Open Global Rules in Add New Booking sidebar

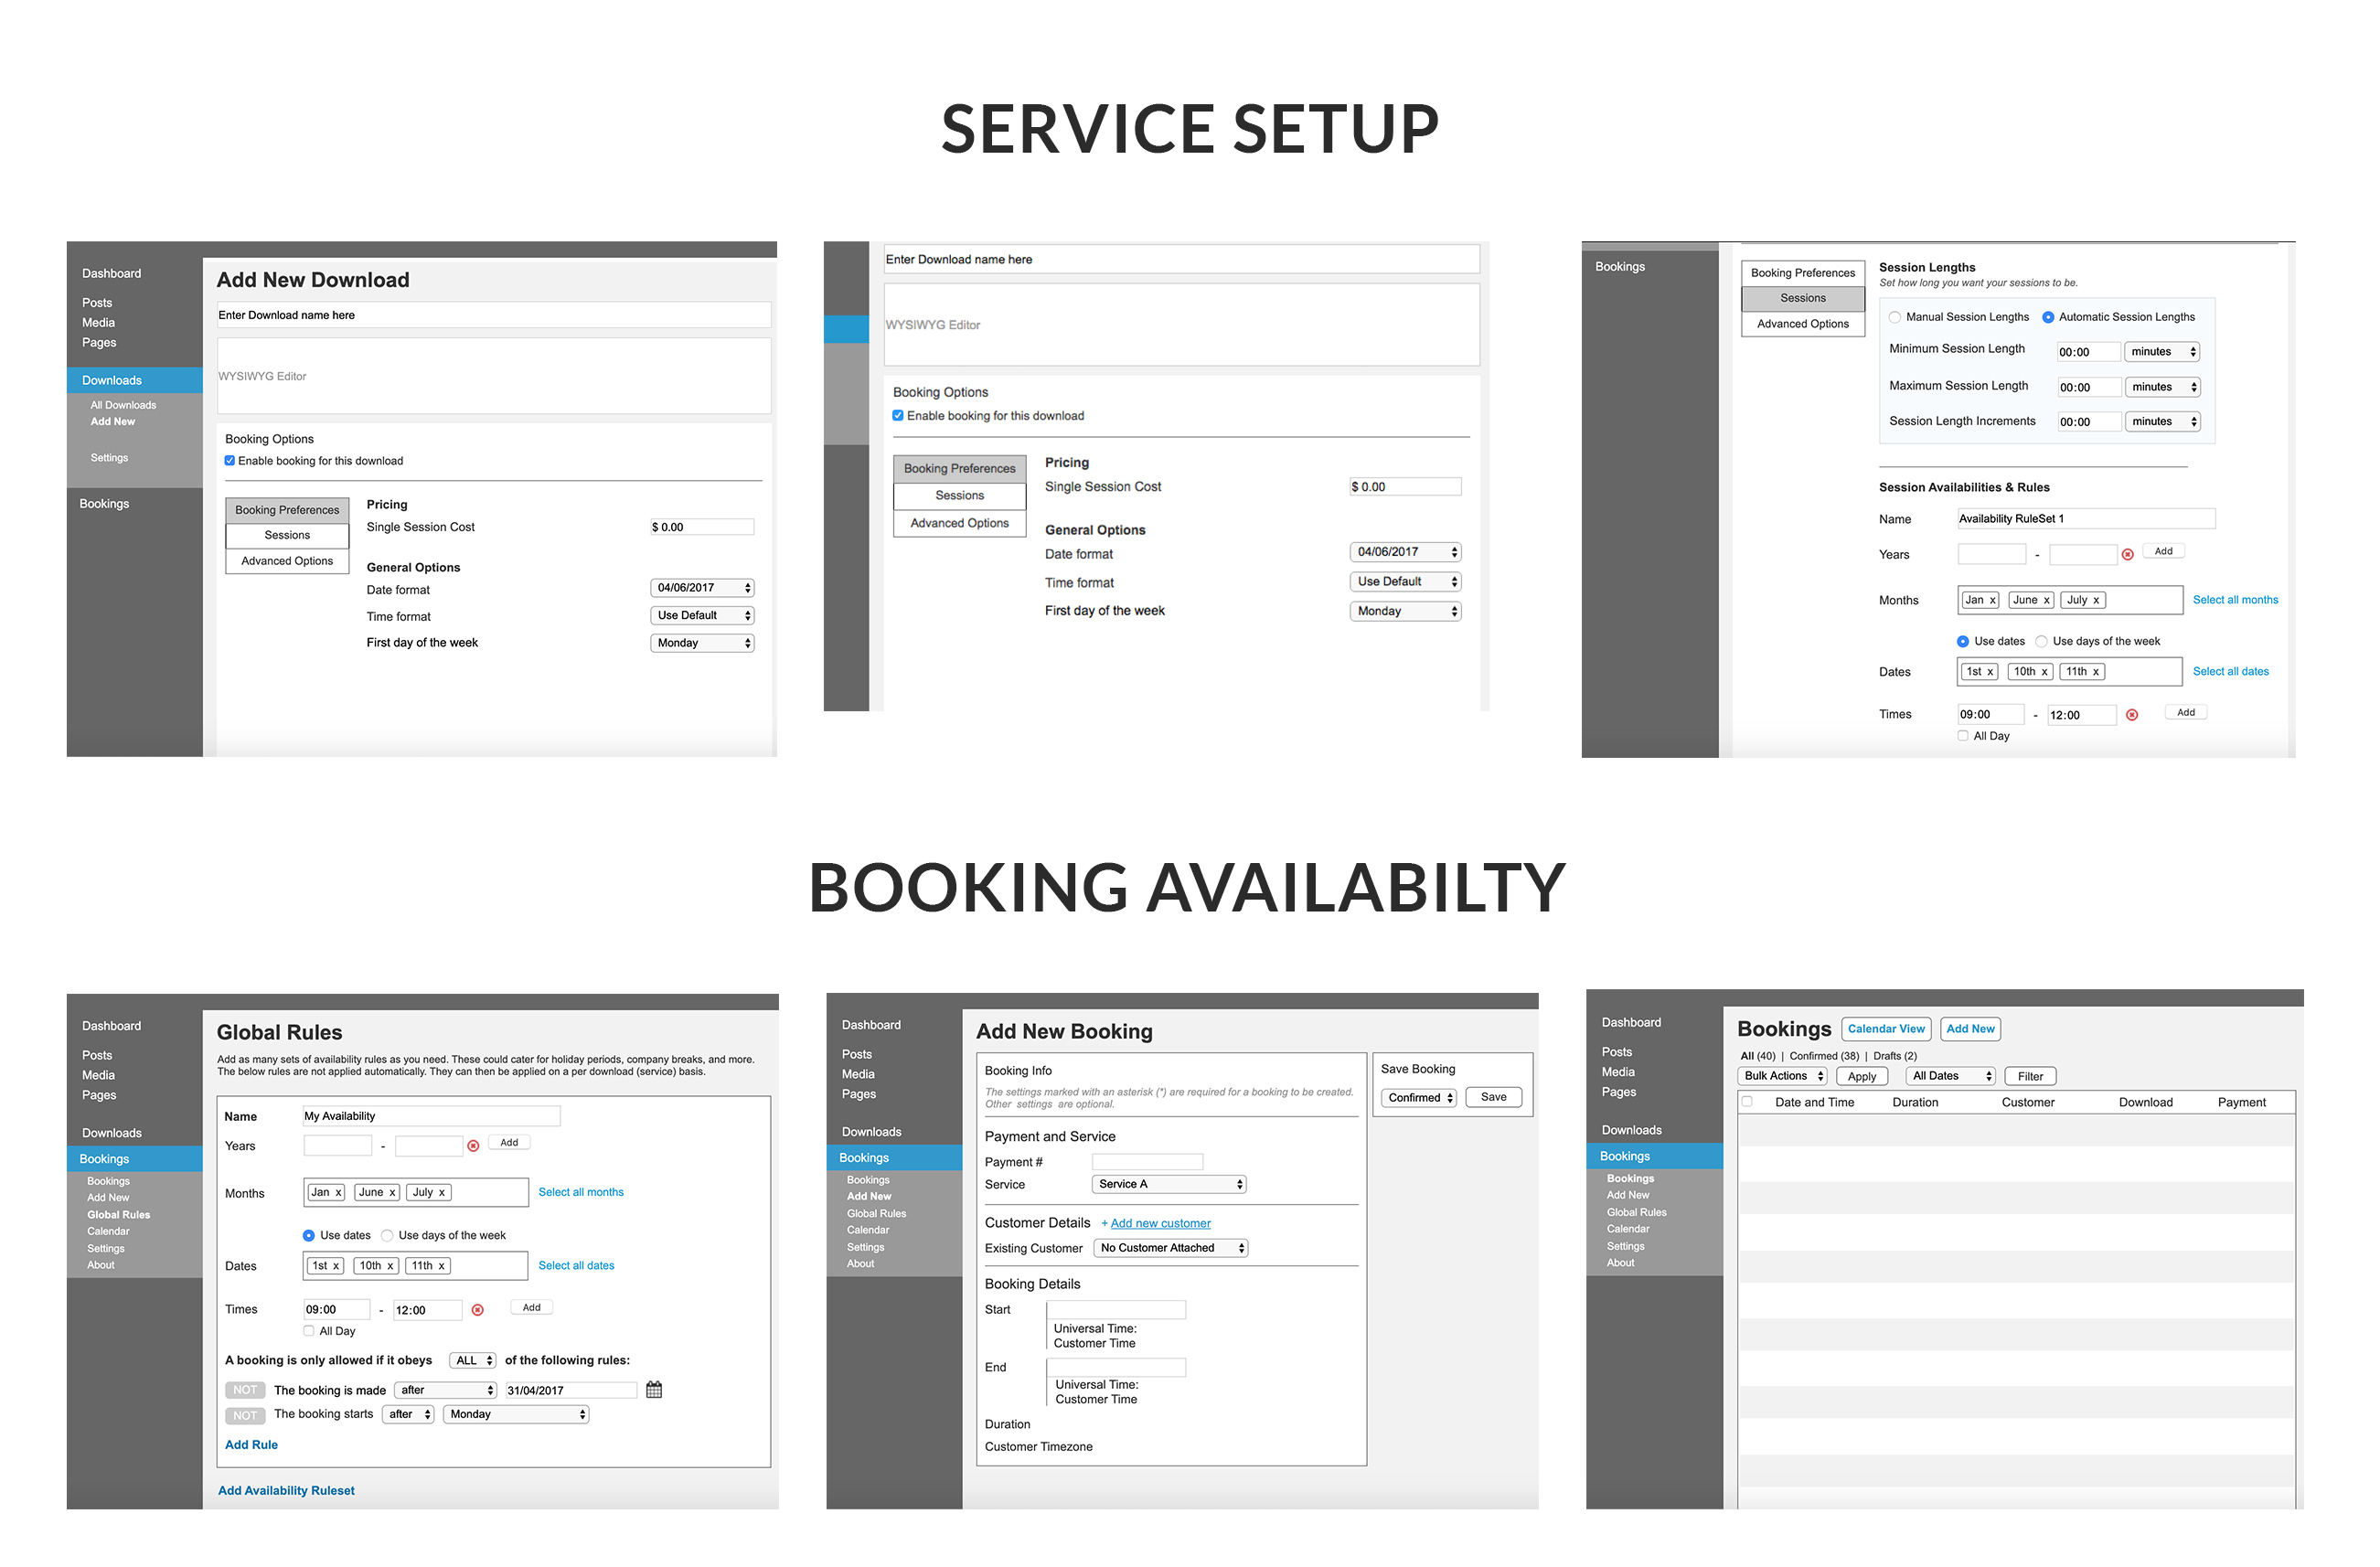[876, 1214]
